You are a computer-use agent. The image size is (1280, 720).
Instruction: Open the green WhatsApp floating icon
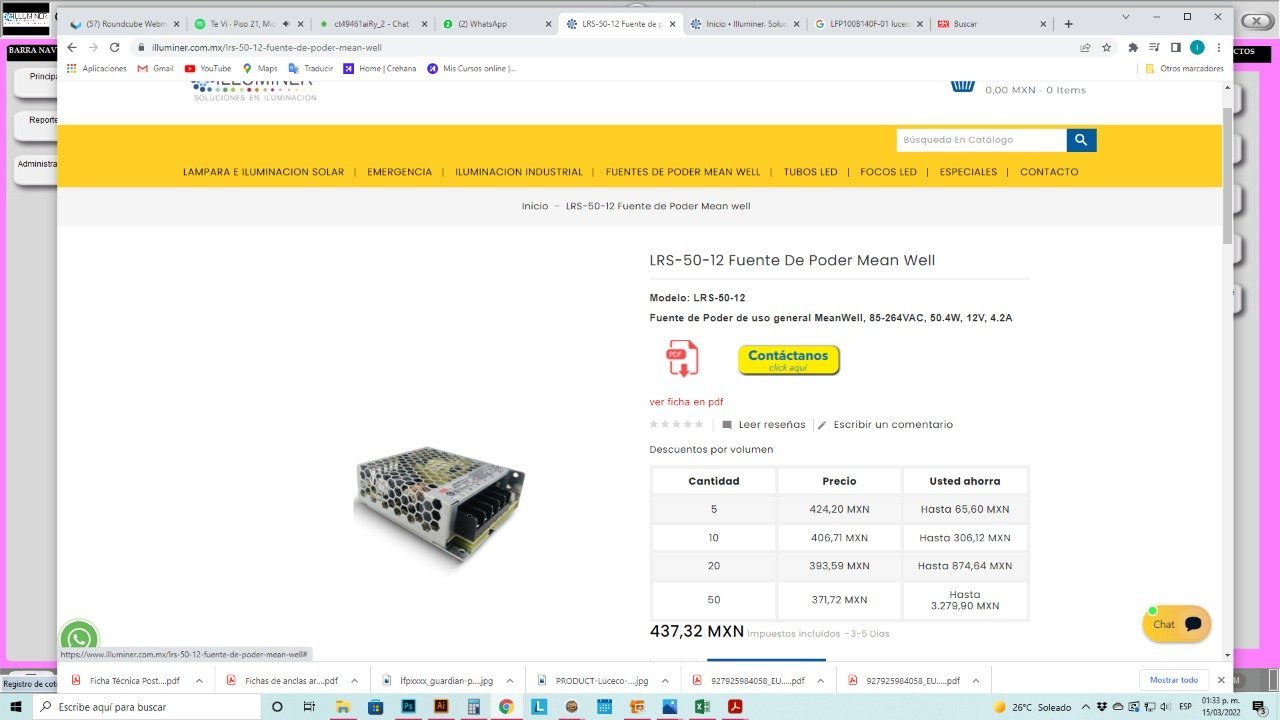point(78,640)
